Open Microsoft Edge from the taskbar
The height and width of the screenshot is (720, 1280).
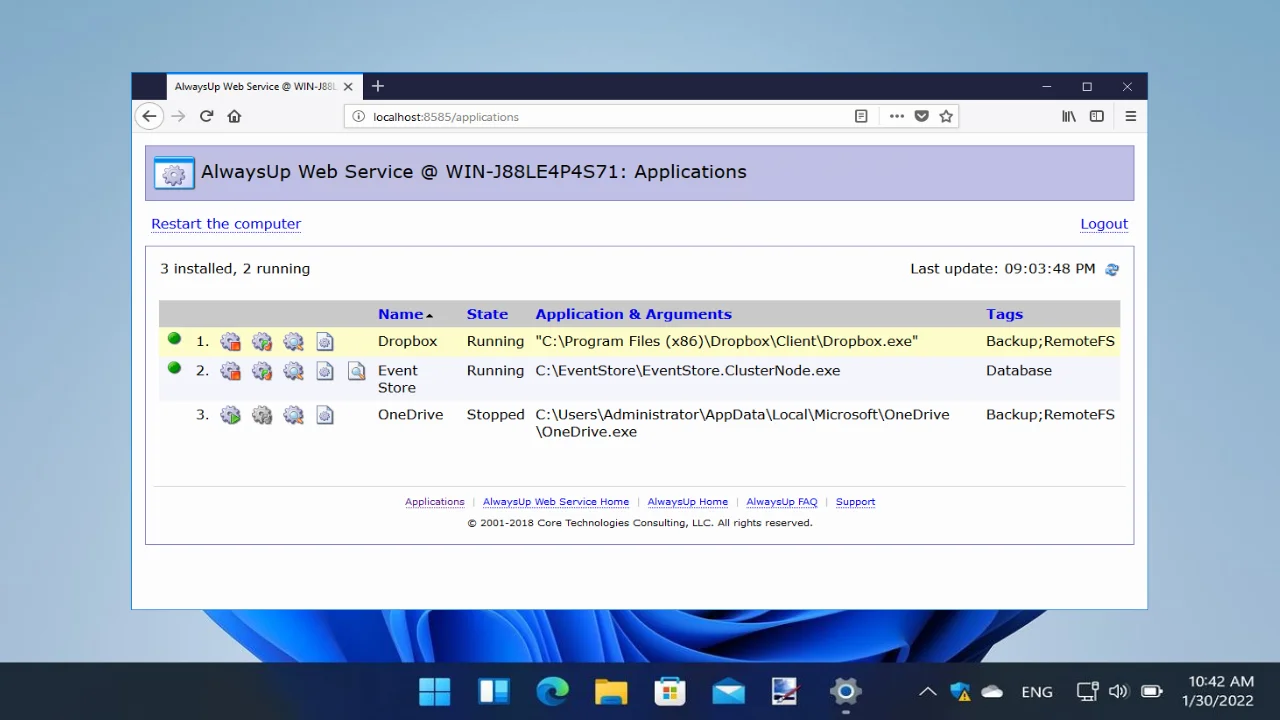[x=552, y=691]
